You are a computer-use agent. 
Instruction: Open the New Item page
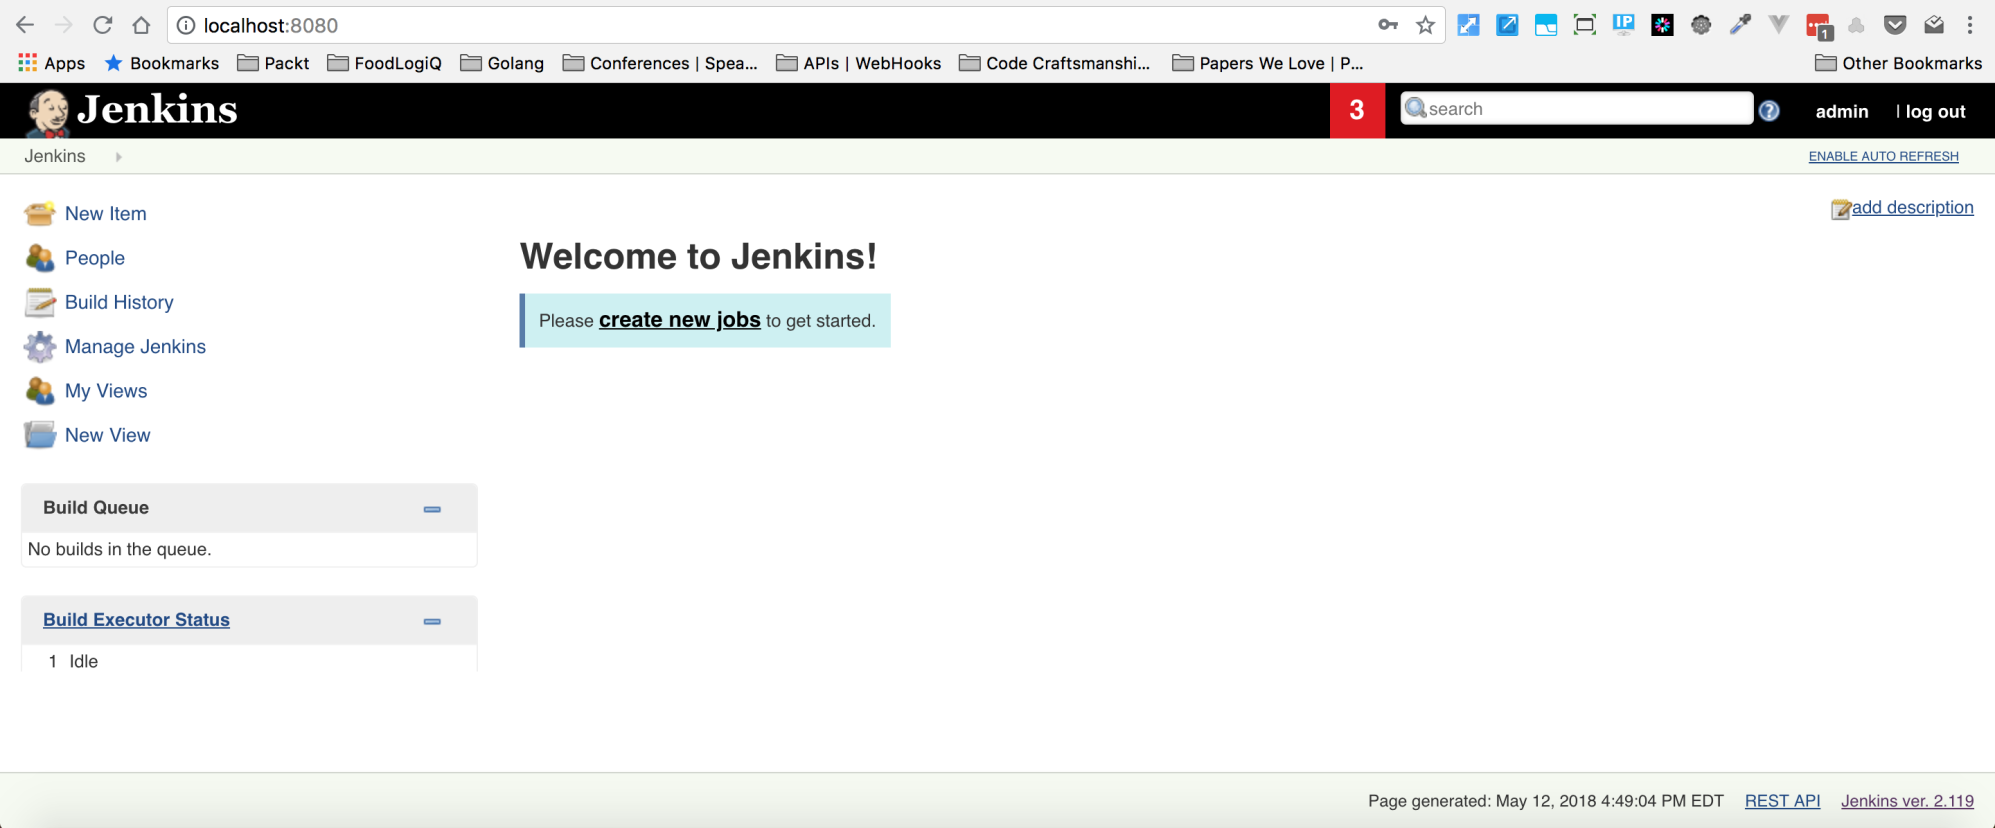click(x=105, y=213)
